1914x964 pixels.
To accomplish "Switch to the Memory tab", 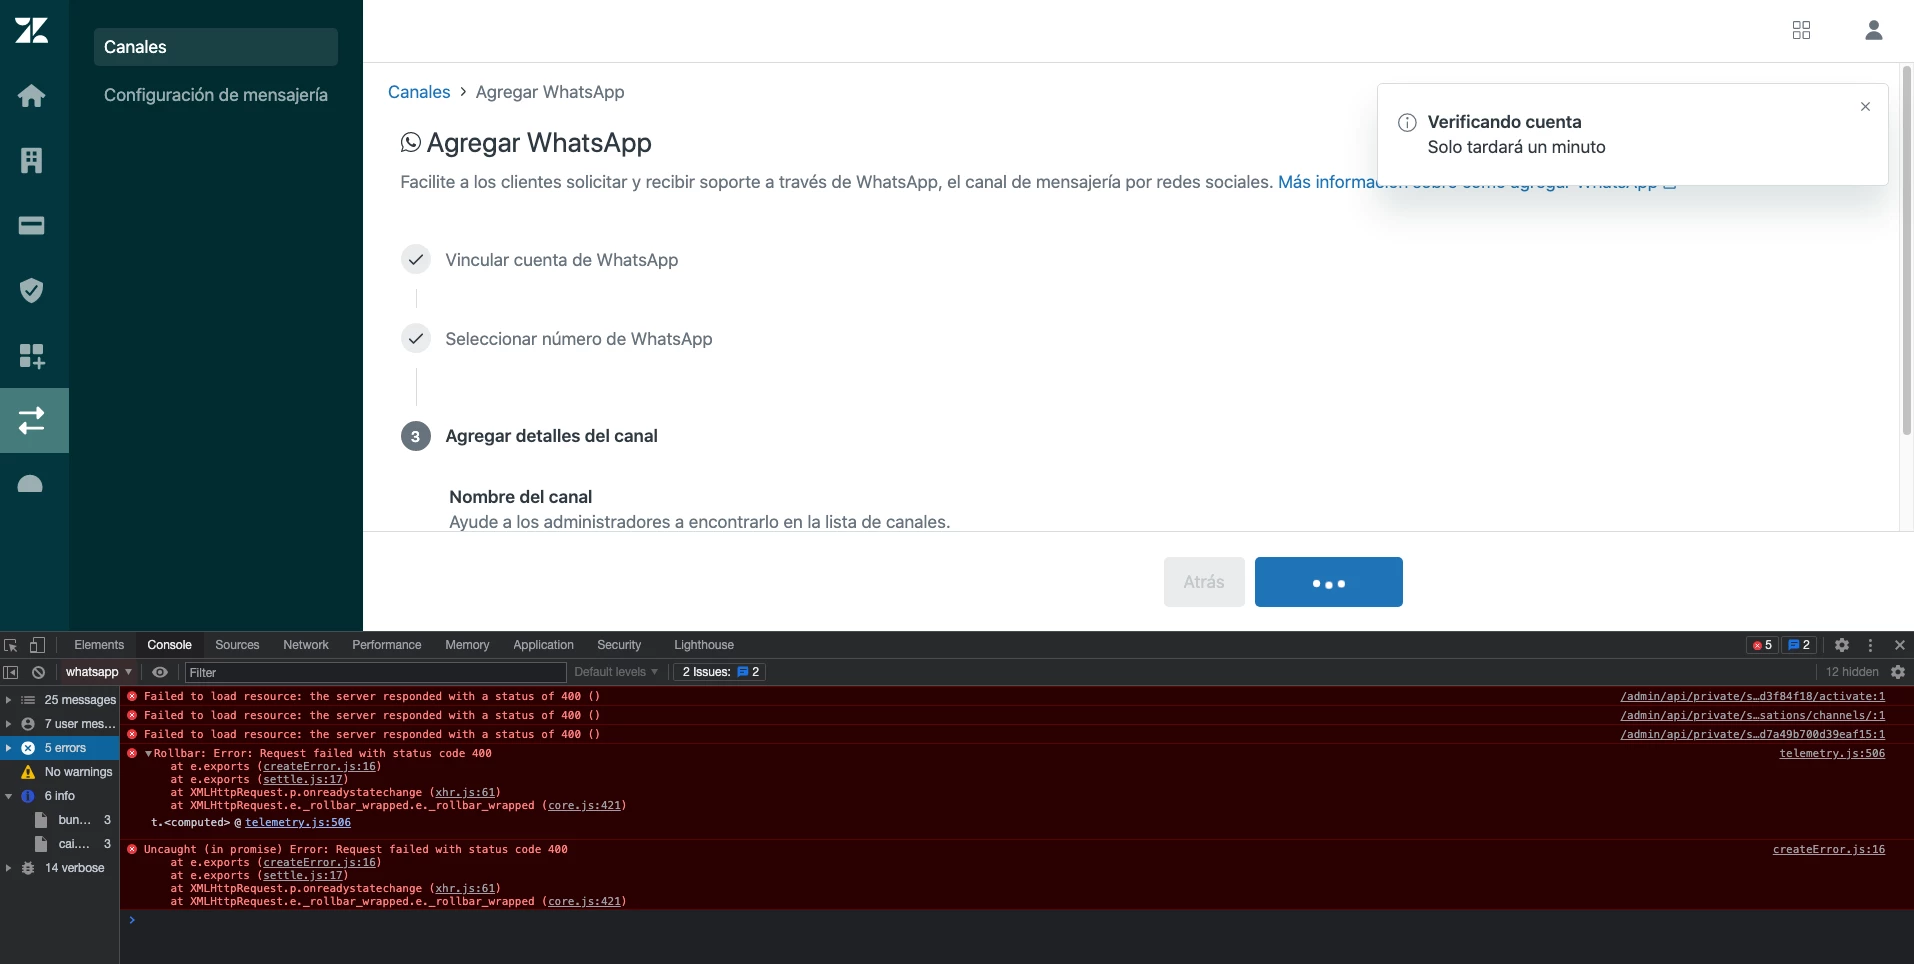I will 467,645.
